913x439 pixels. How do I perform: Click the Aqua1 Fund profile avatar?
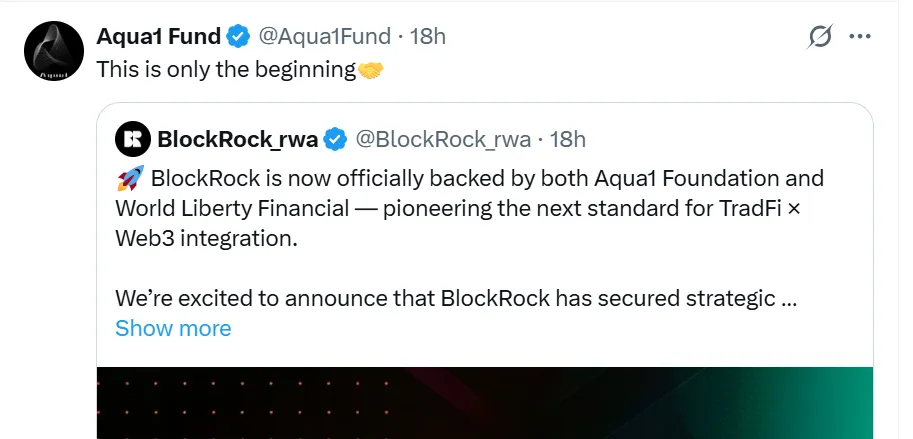tap(50, 50)
